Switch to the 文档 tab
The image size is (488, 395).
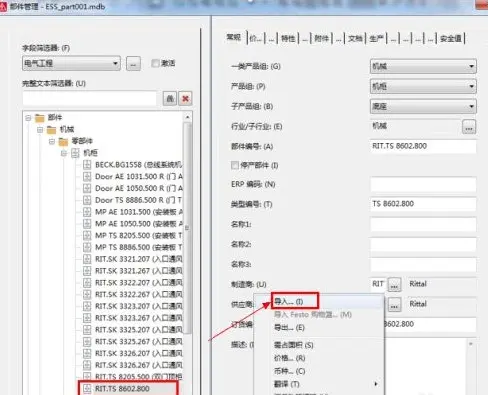355,39
